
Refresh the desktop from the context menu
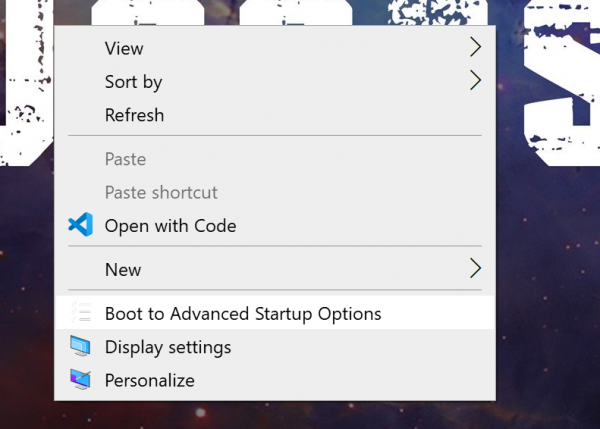(x=134, y=115)
